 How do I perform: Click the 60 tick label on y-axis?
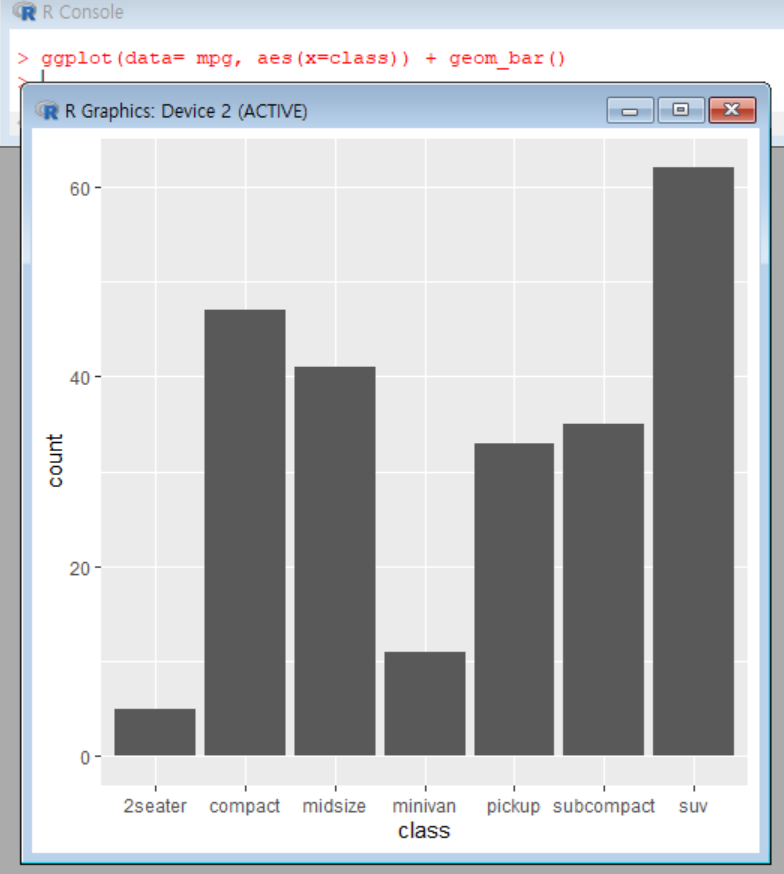click(79, 189)
